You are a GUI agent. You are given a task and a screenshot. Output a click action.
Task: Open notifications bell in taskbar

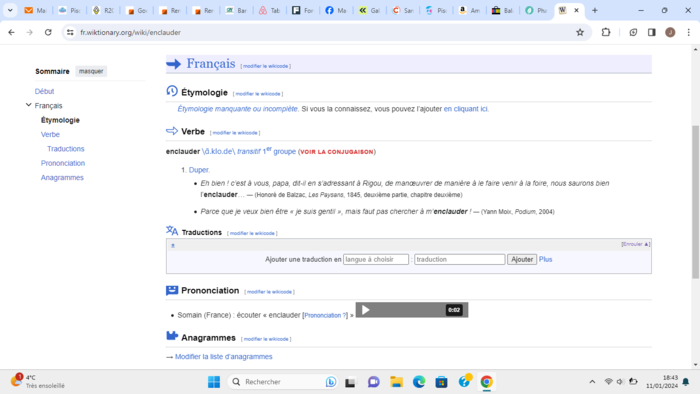point(686,382)
